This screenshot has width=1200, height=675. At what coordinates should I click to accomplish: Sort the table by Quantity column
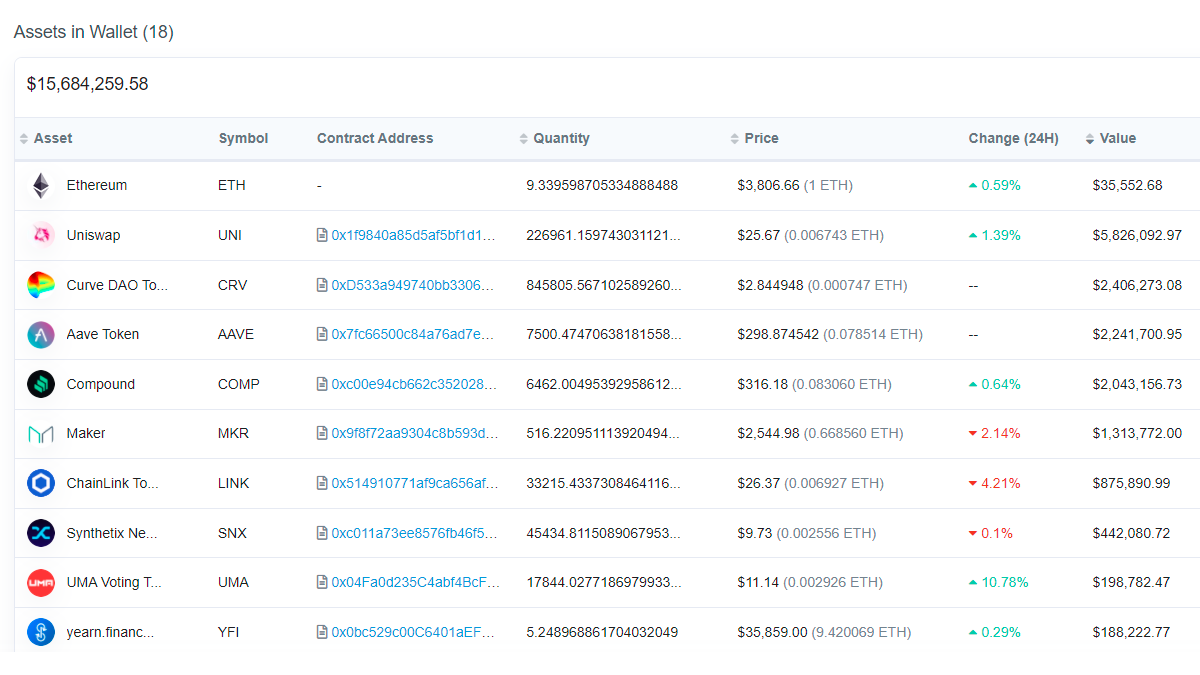555,138
